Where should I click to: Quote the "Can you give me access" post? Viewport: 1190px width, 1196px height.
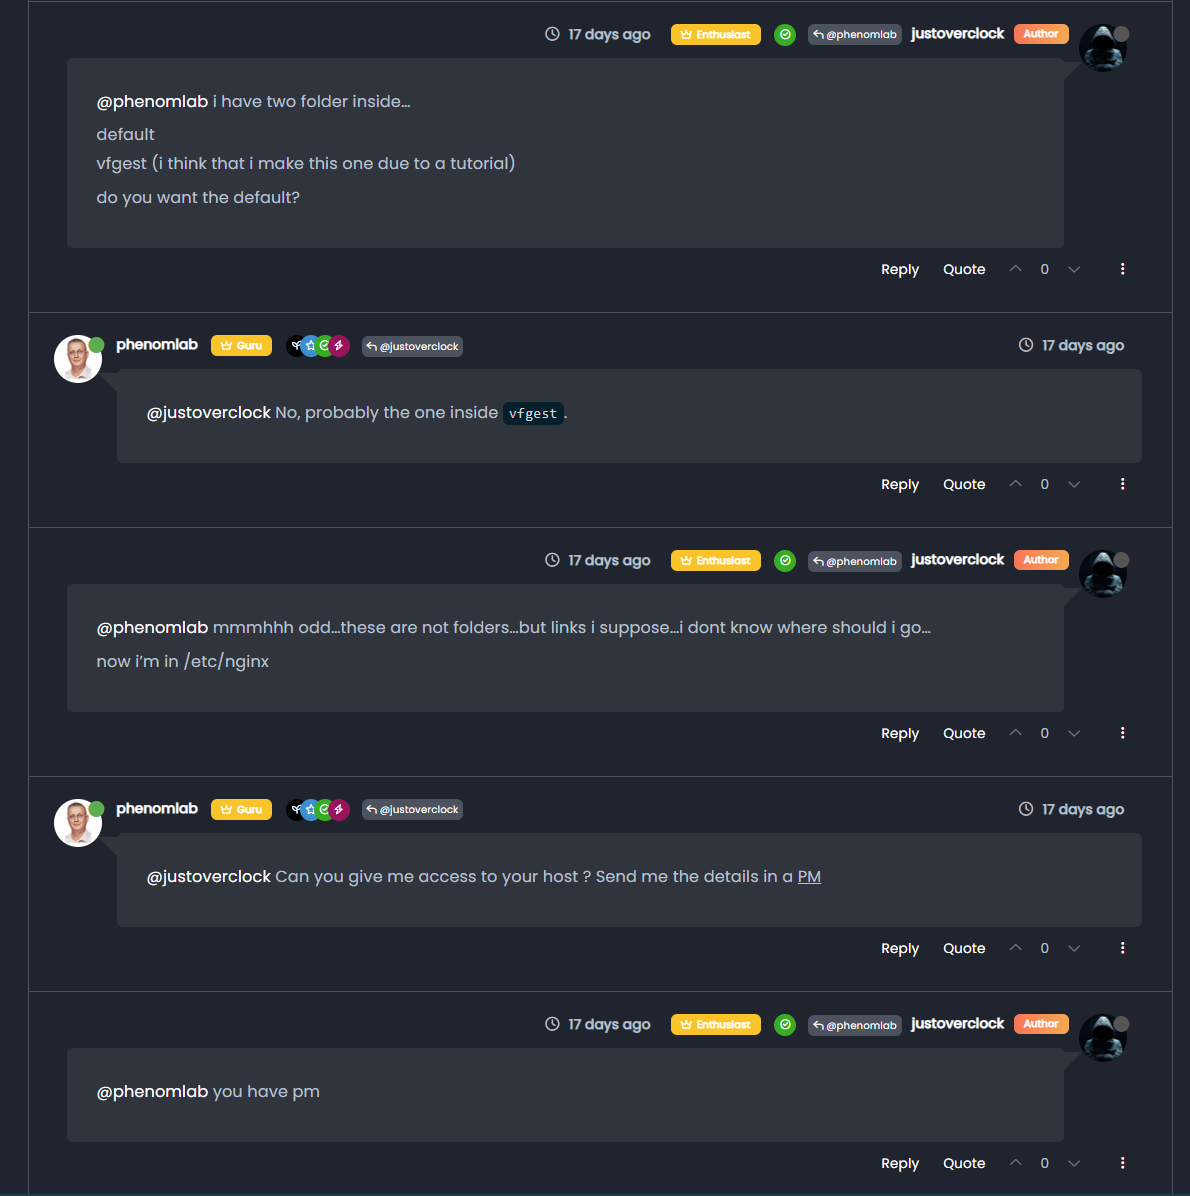coord(964,948)
